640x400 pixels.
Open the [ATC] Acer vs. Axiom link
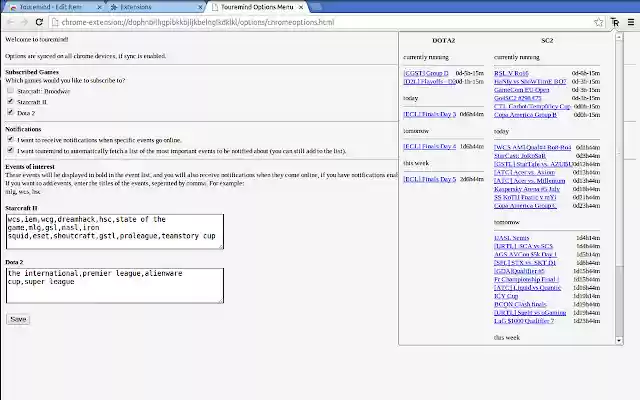coord(524,172)
